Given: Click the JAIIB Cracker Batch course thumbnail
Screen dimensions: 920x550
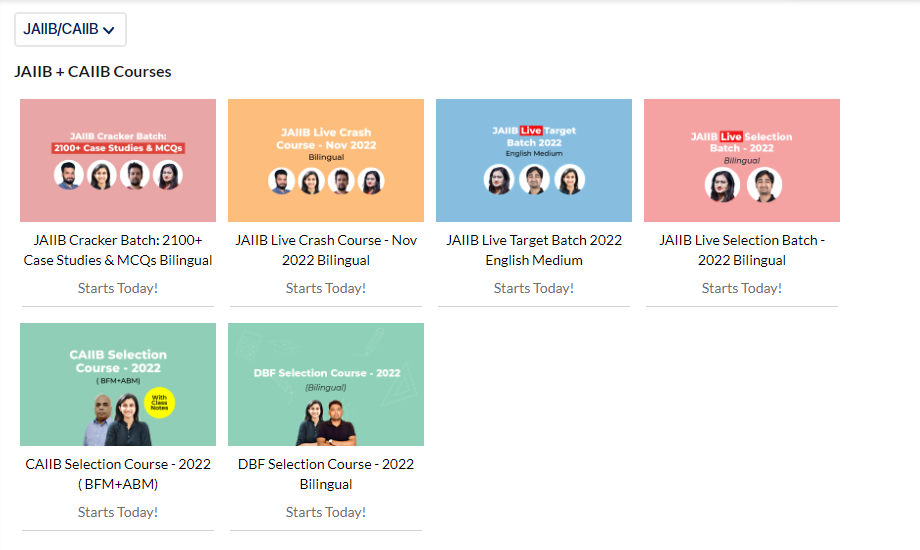Looking at the screenshot, I should (118, 160).
